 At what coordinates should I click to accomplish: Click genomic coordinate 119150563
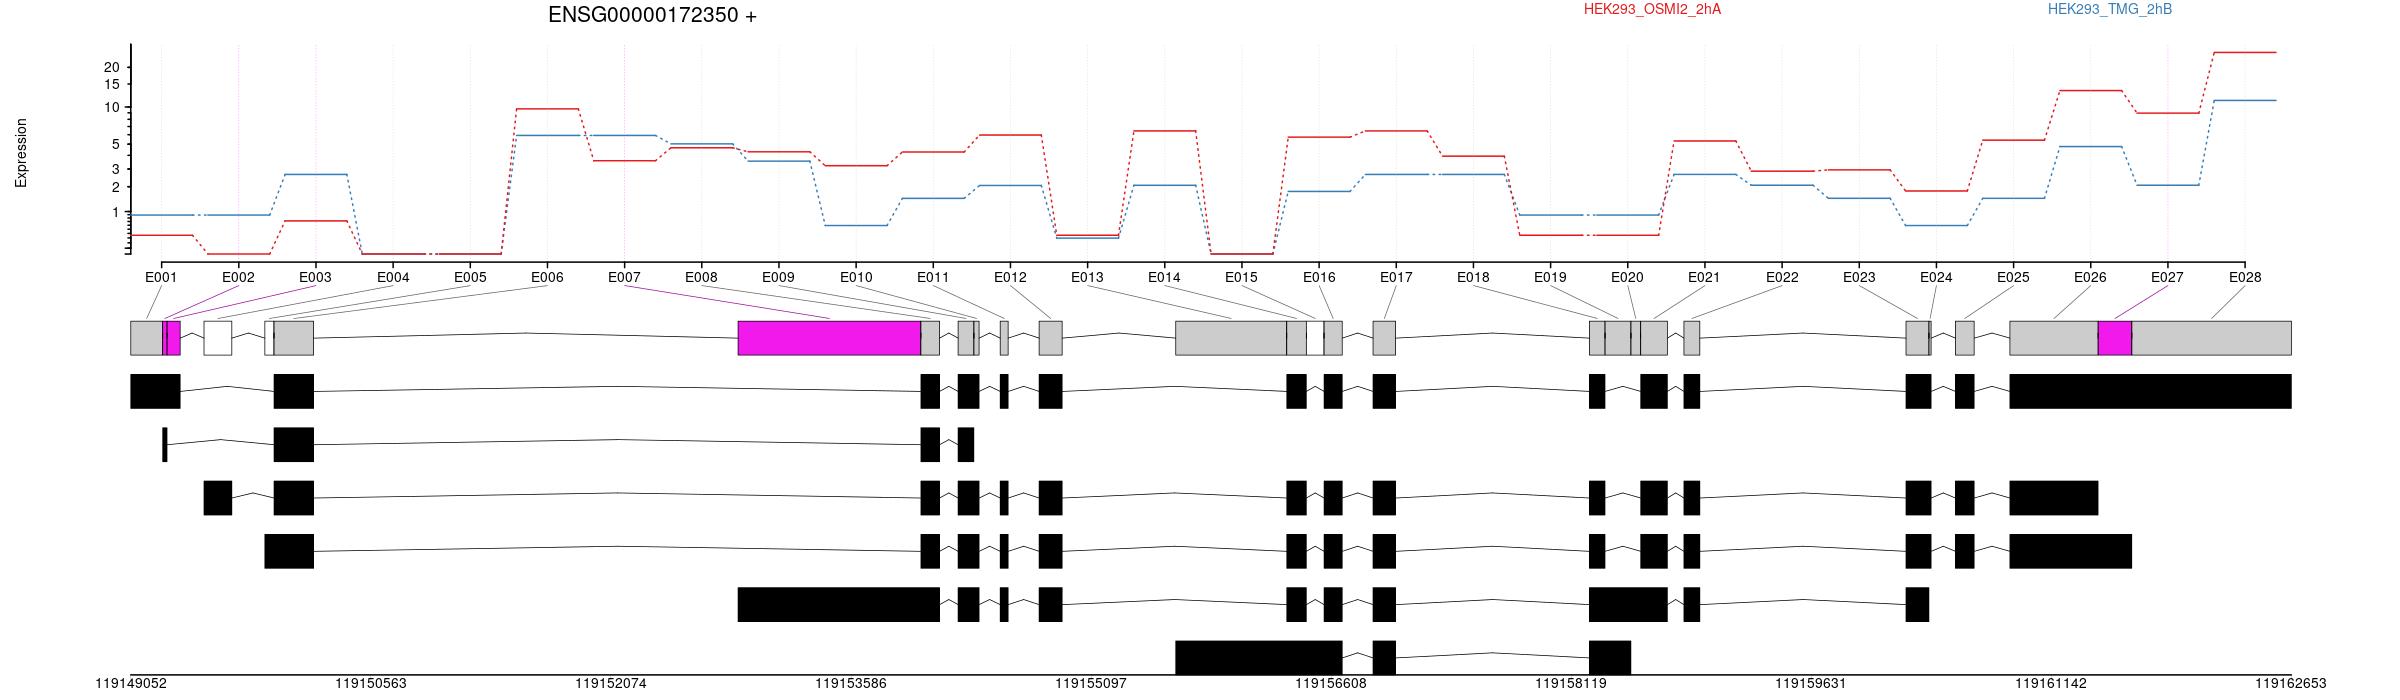click(x=371, y=684)
